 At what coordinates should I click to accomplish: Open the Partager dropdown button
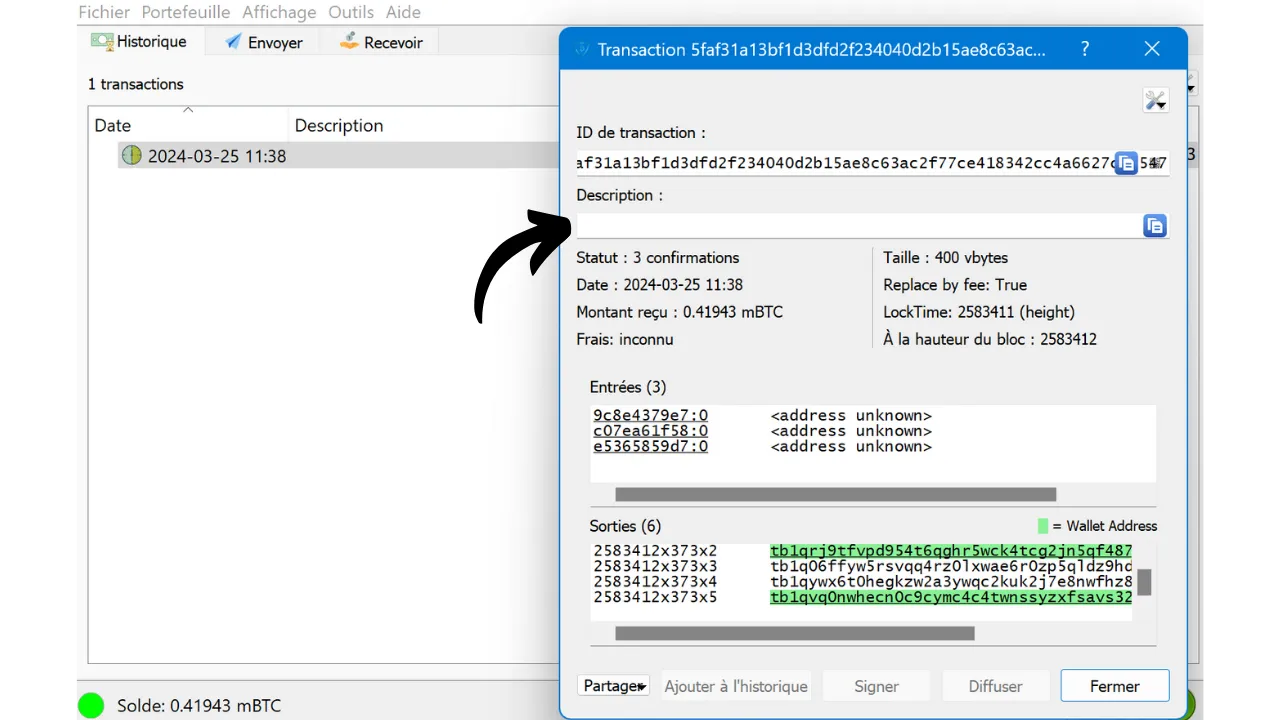pos(613,686)
